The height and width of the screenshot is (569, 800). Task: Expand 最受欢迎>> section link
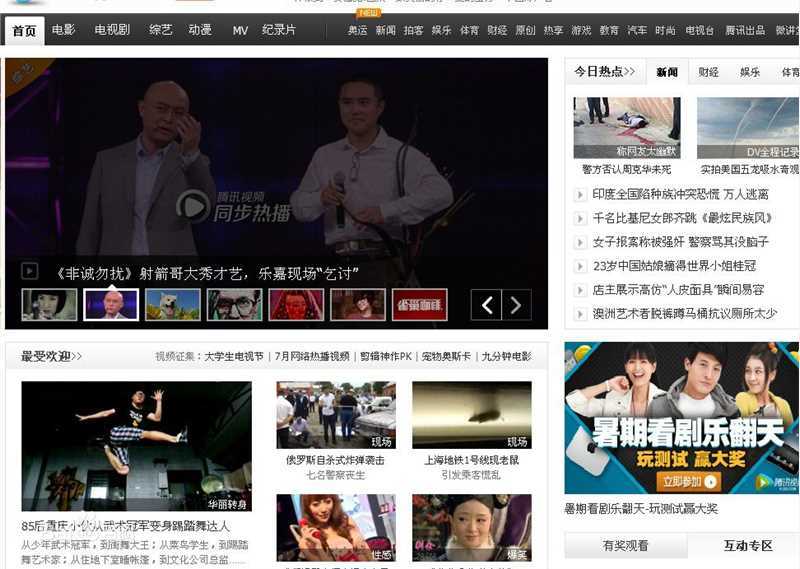pyautogui.click(x=51, y=356)
